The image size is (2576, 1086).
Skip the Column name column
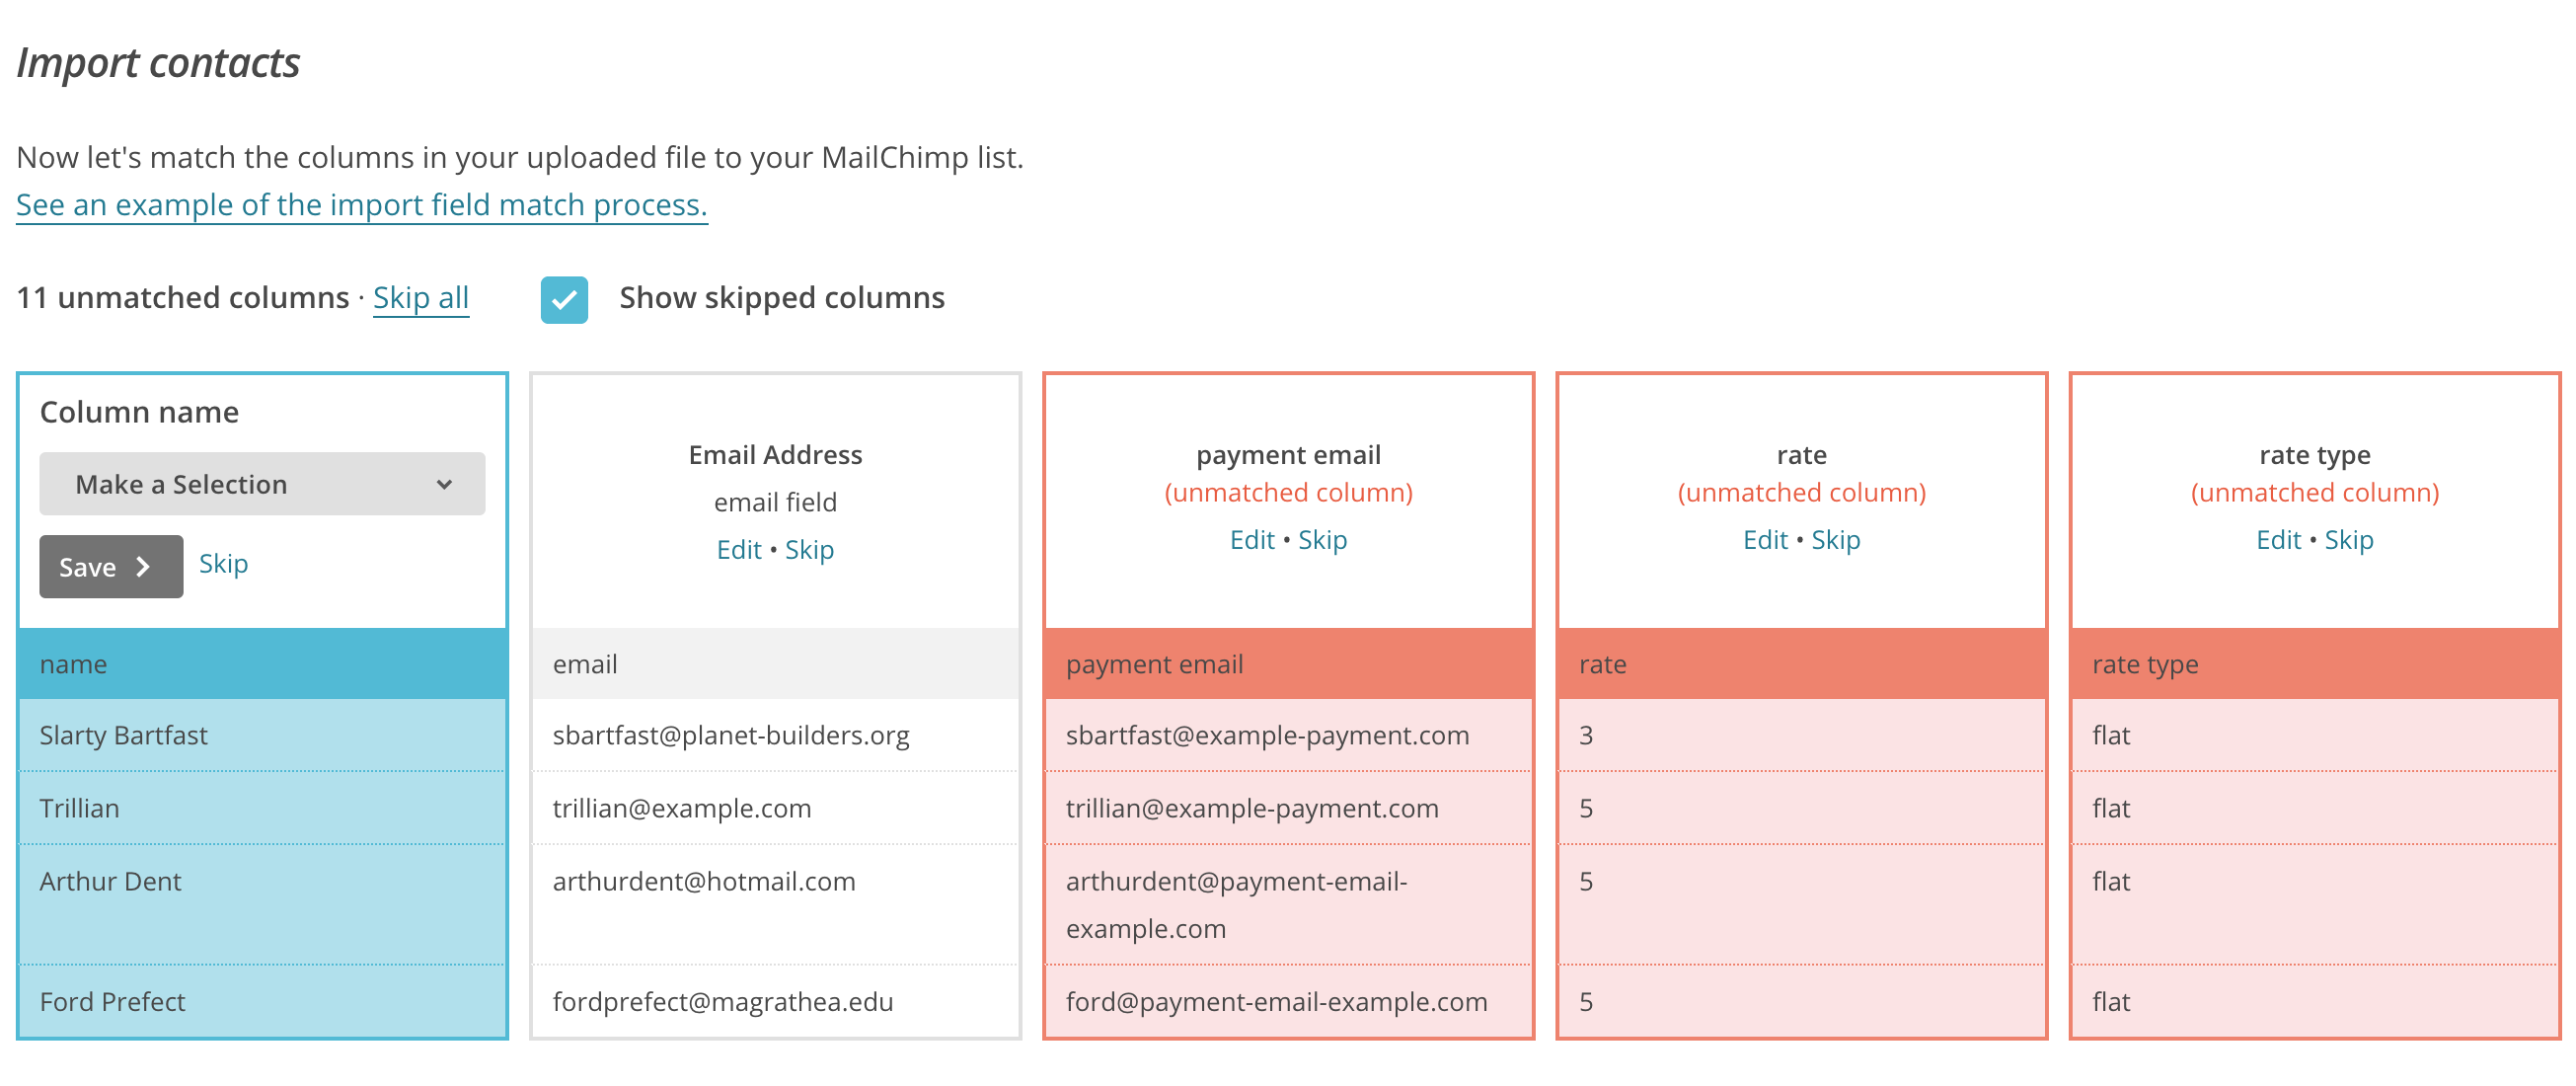click(x=223, y=564)
